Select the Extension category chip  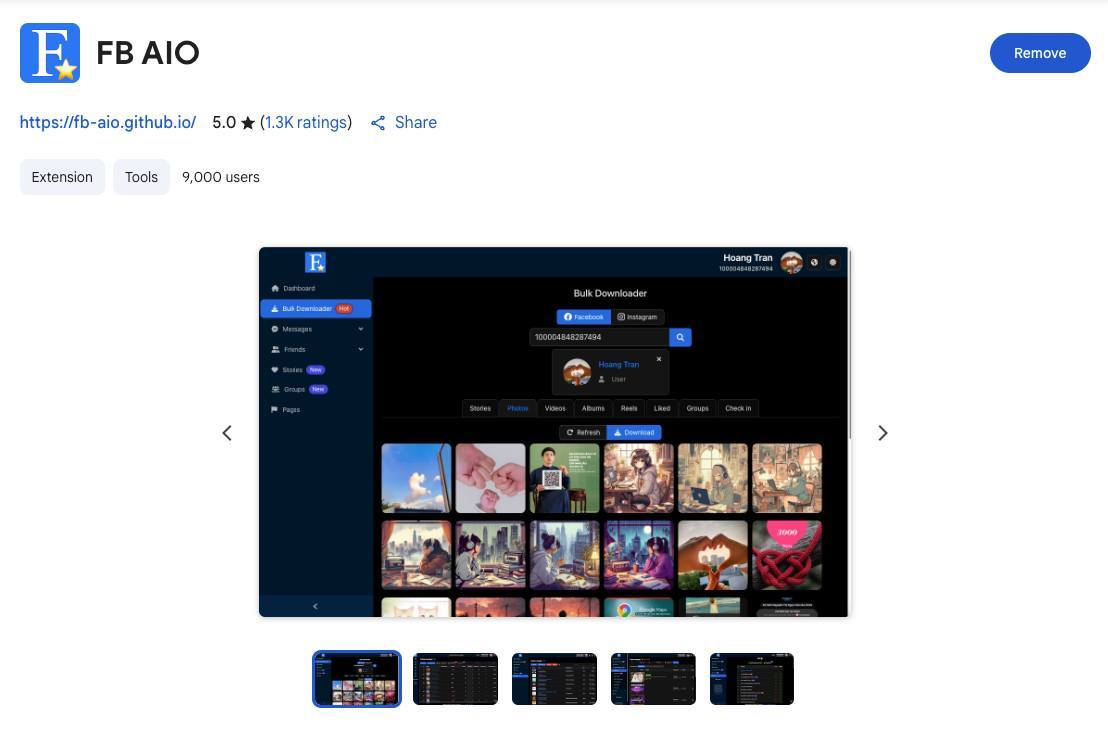62,177
